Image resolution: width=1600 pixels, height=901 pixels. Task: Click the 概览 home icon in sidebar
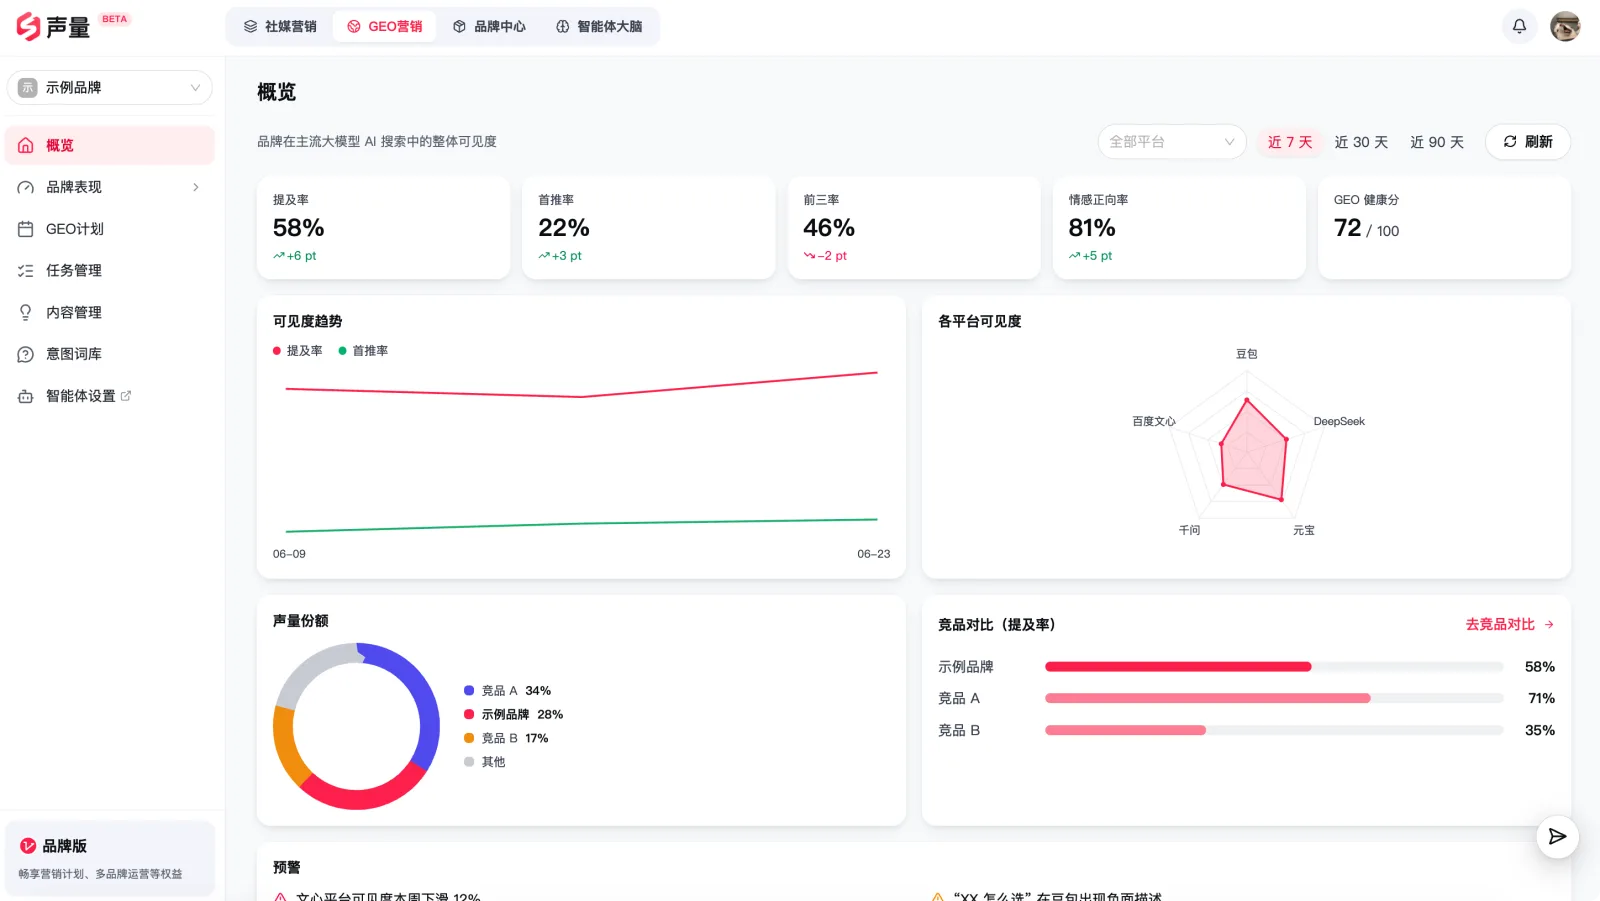click(26, 145)
